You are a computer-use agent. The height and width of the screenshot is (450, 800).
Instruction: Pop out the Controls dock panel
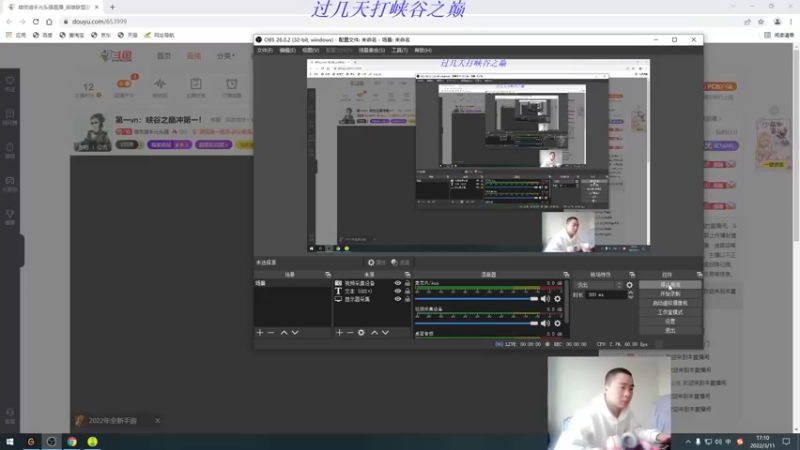pos(699,274)
